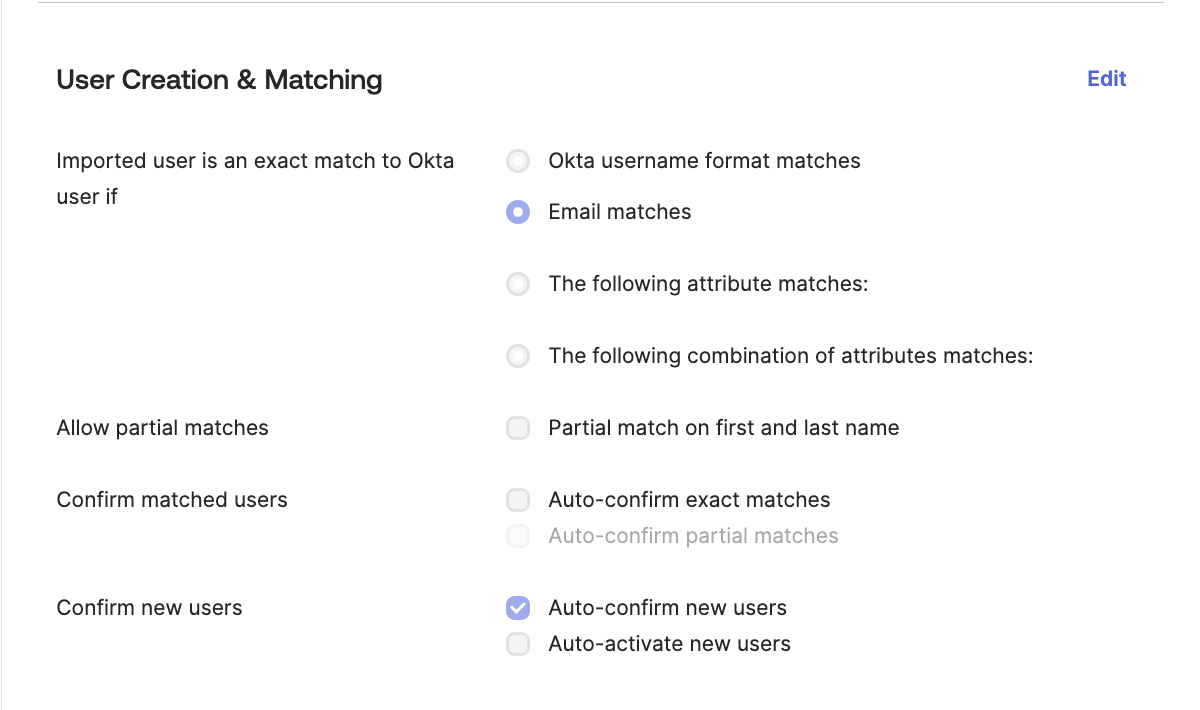Click the Confirm new users row label
1200x710 pixels.
pos(150,608)
